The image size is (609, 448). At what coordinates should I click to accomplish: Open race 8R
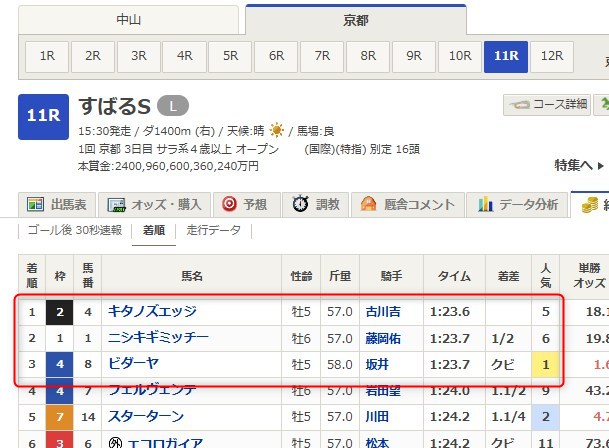368,57
